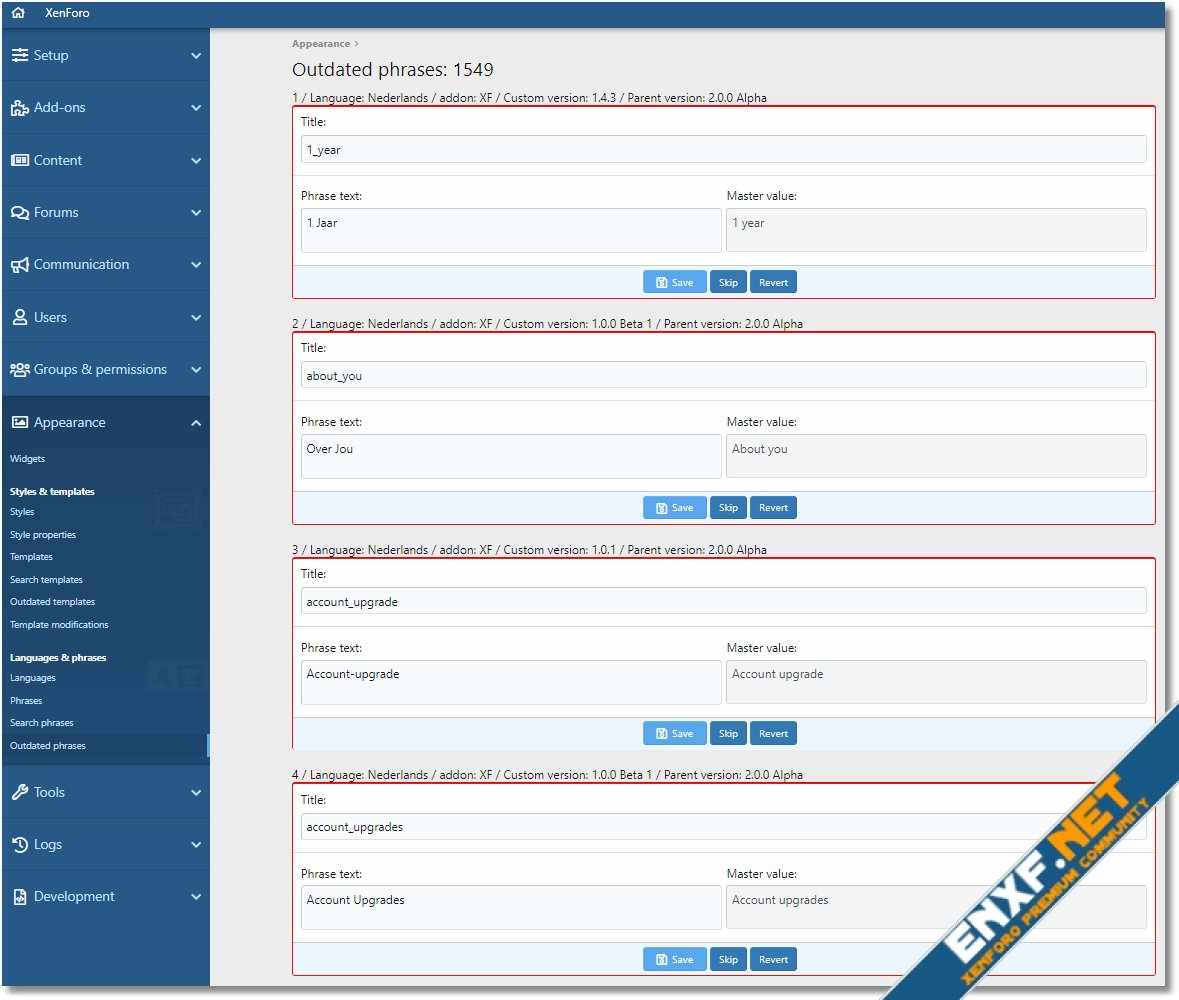The width and height of the screenshot is (1179, 1000).
Task: Click the Phrase text field containing 'Over Jou'
Action: pos(510,456)
